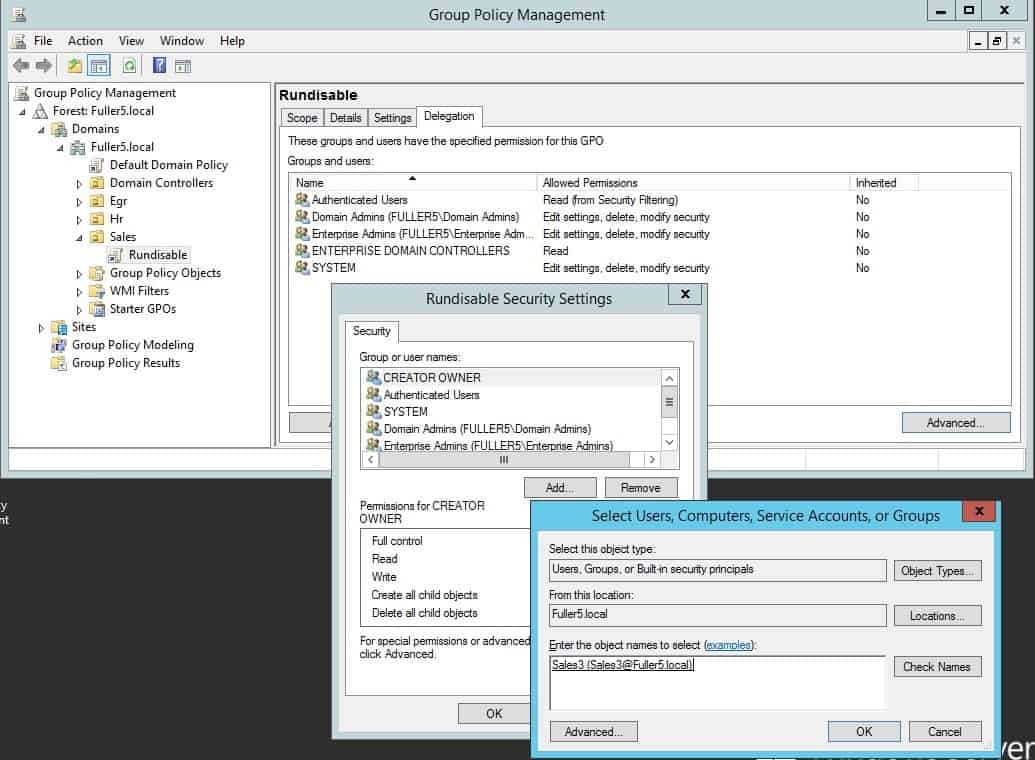Screen dimensions: 1035x760
Task: Switch to the Scope tab
Action: point(302,118)
